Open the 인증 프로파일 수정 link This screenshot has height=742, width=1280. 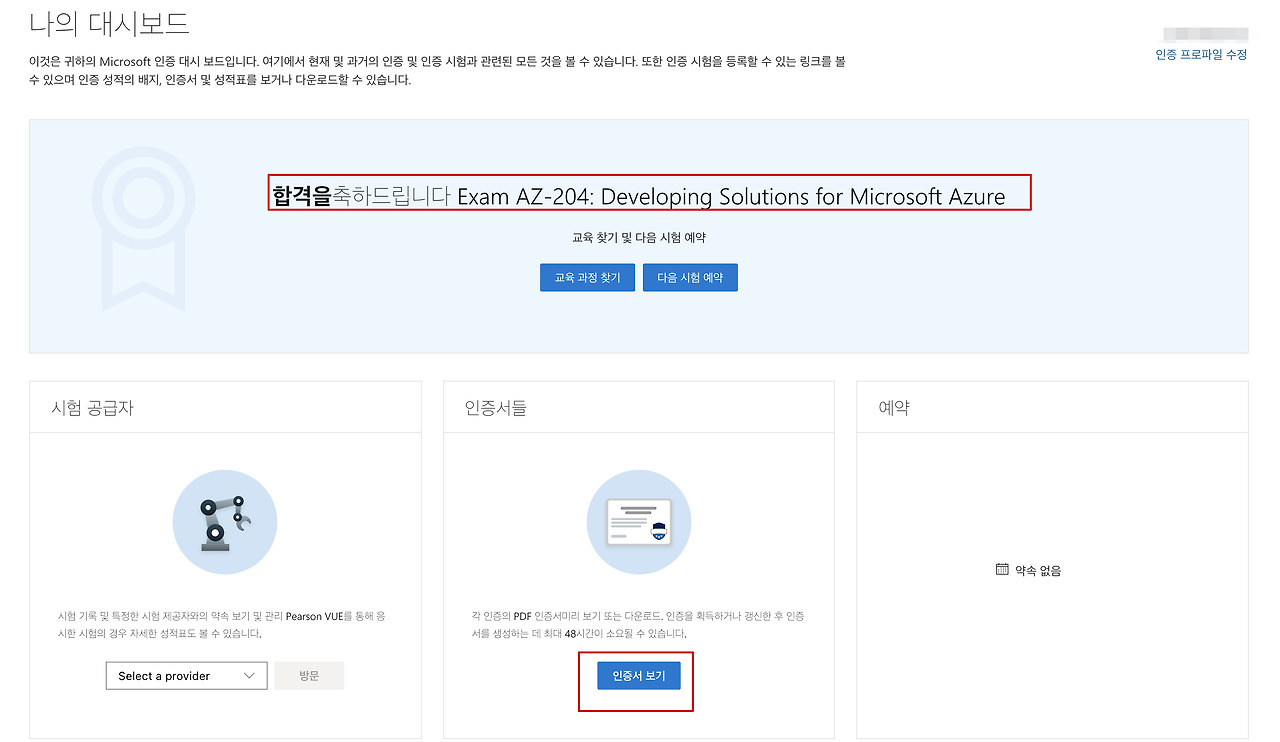1201,55
